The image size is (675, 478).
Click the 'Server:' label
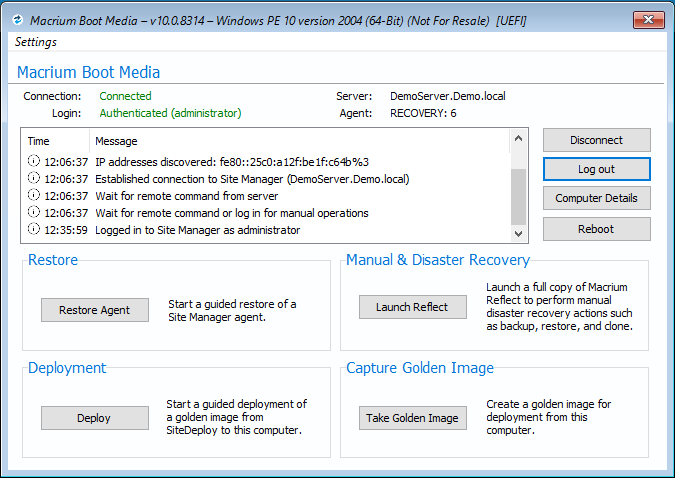tap(354, 96)
